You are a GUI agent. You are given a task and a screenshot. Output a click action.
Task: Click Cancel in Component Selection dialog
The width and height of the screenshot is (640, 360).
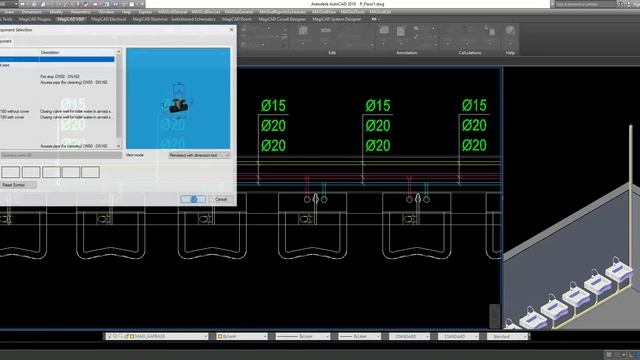pos(221,199)
